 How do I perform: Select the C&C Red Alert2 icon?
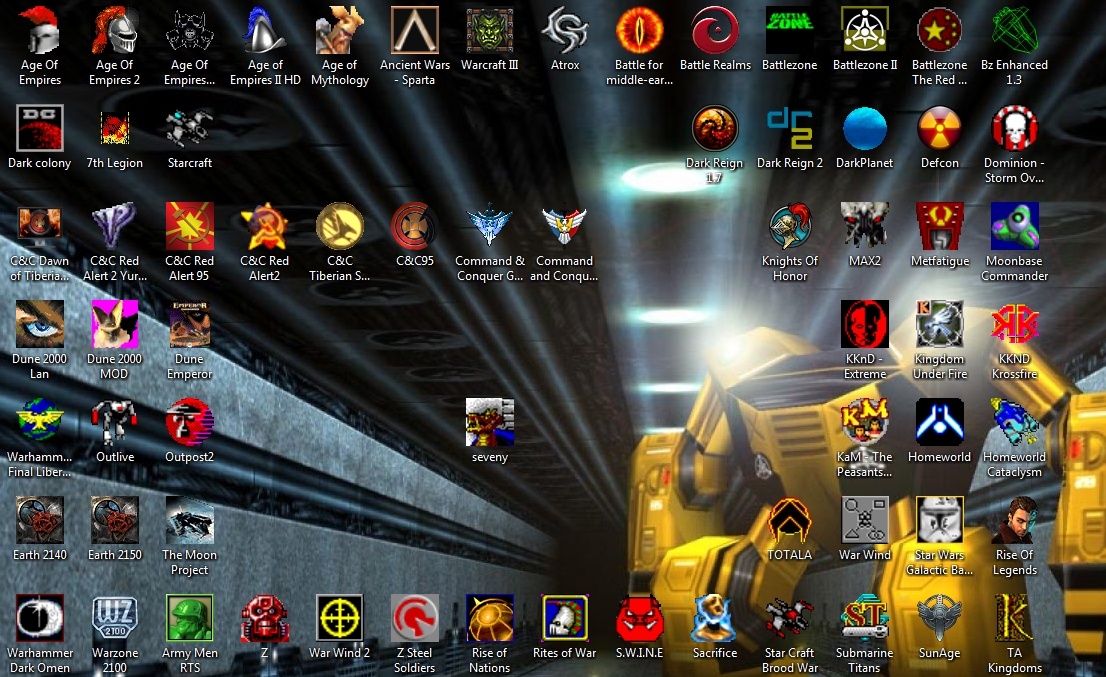pyautogui.click(x=265, y=226)
